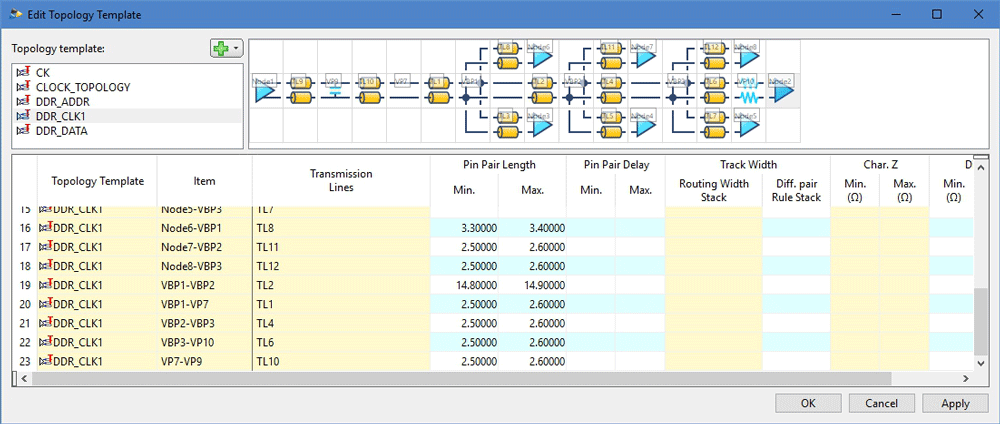The image size is (1000, 424).
Task: Select the VP10 resistor symbol
Action: coord(747,93)
